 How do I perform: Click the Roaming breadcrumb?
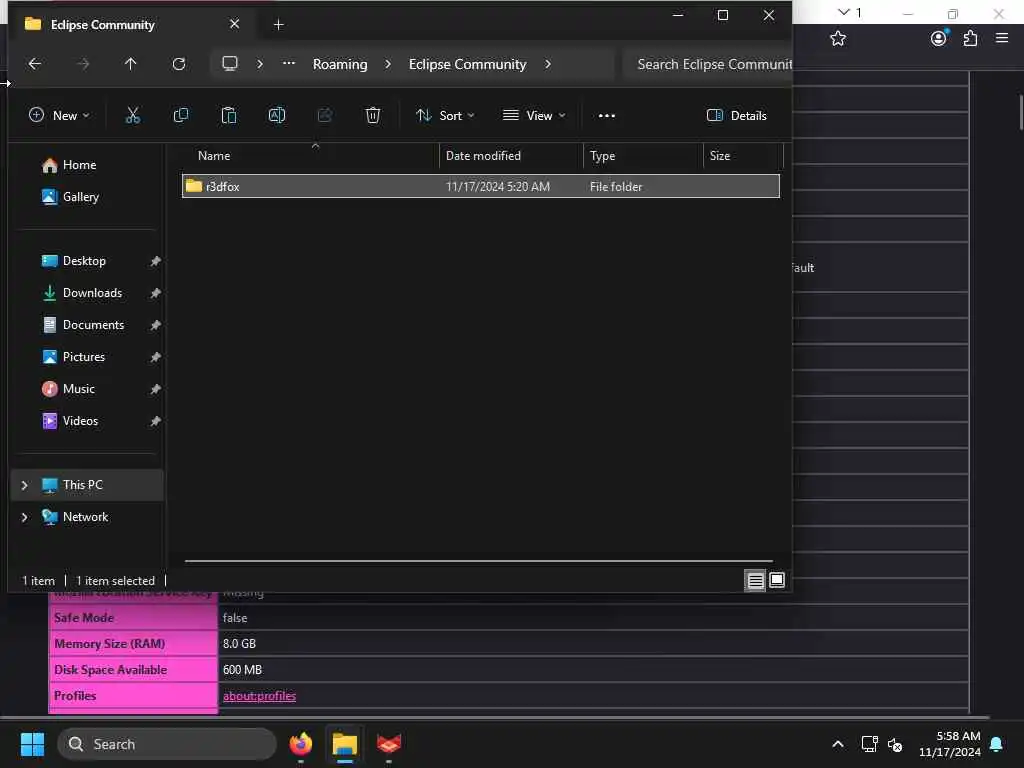340,64
